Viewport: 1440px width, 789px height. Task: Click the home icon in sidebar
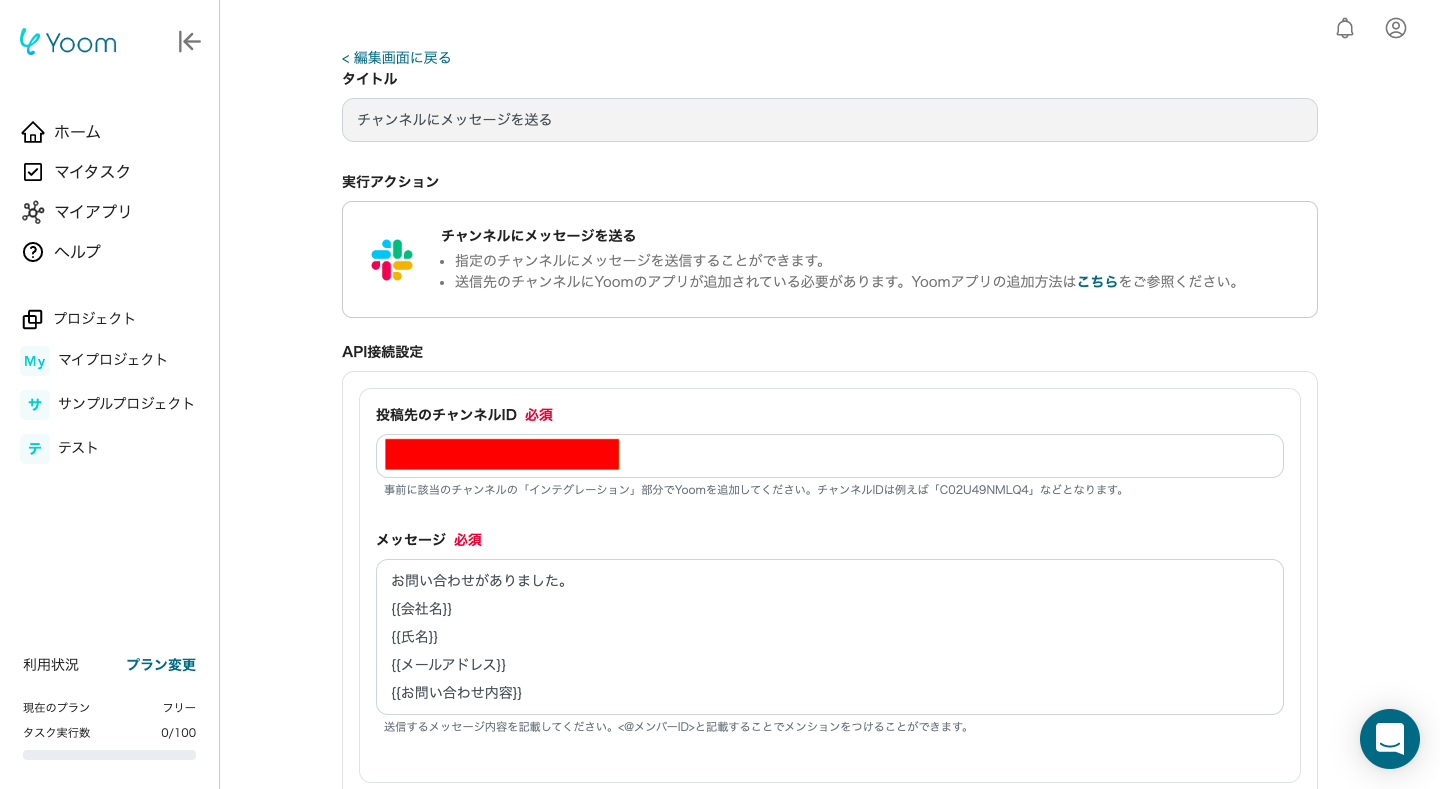point(33,132)
